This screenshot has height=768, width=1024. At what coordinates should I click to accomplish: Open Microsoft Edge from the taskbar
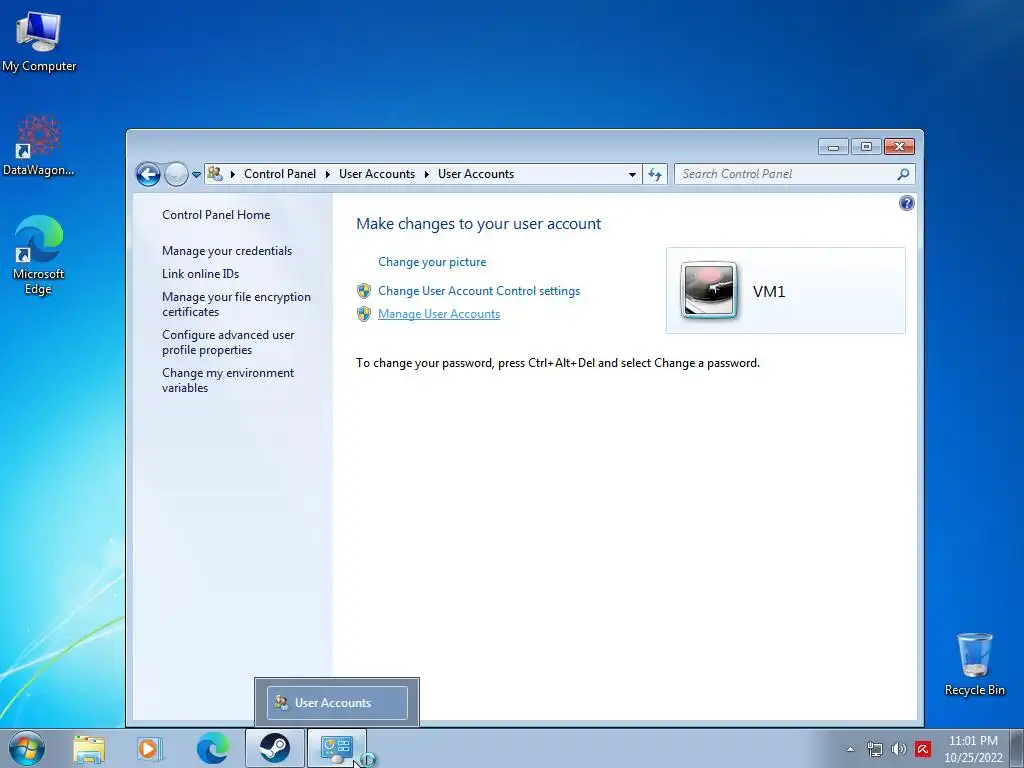point(213,749)
